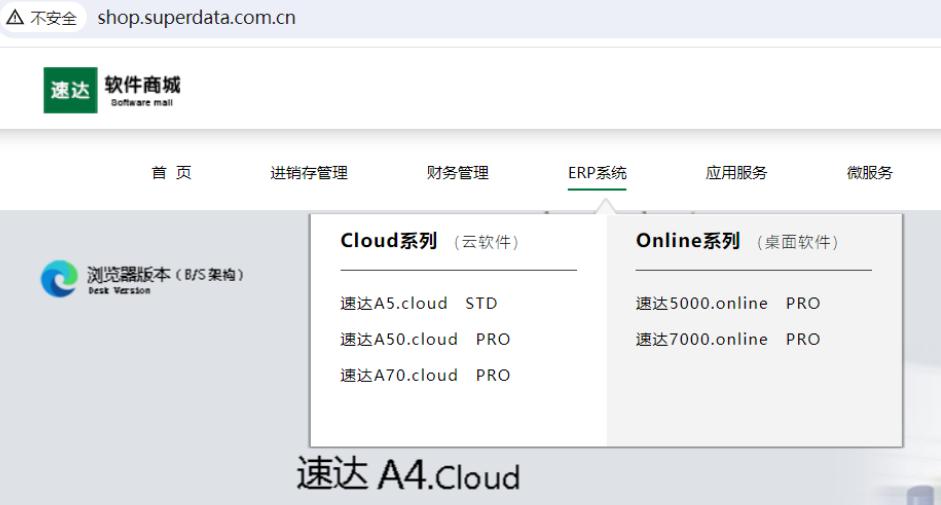The width and height of the screenshot is (941, 505).
Task: Click the Cloud系列 heading
Action: pos(388,241)
